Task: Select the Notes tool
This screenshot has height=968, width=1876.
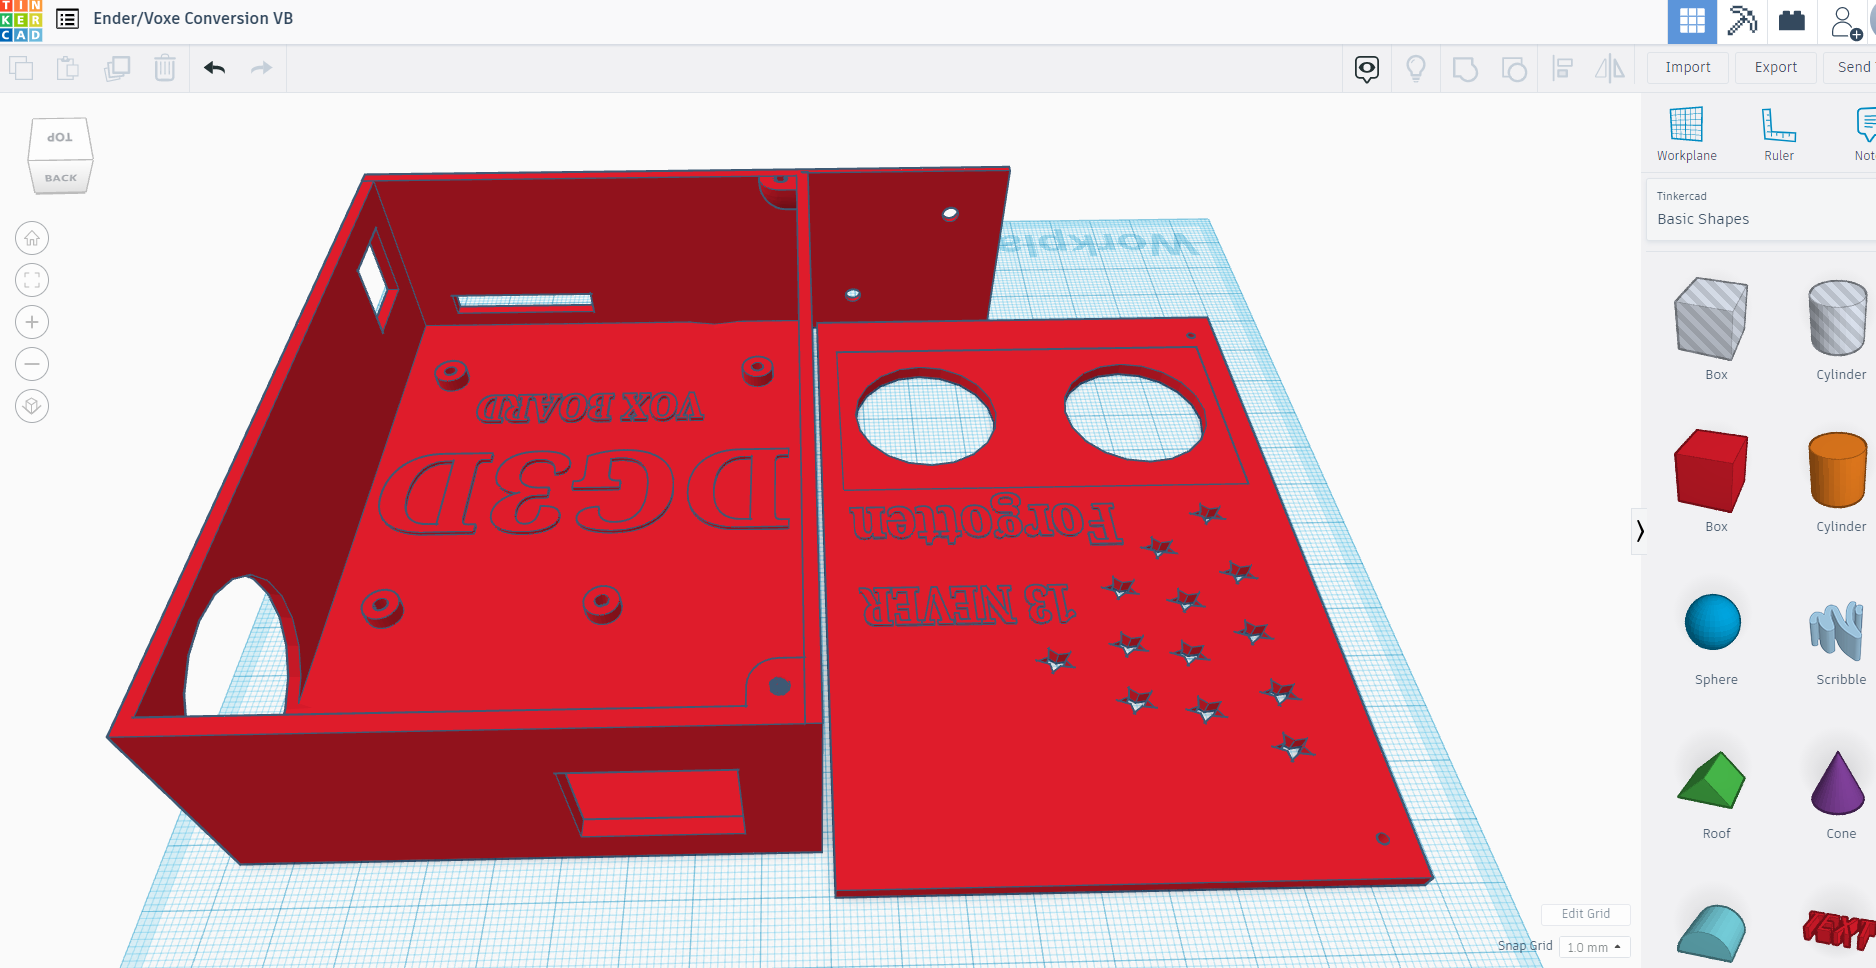Action: click(1864, 134)
